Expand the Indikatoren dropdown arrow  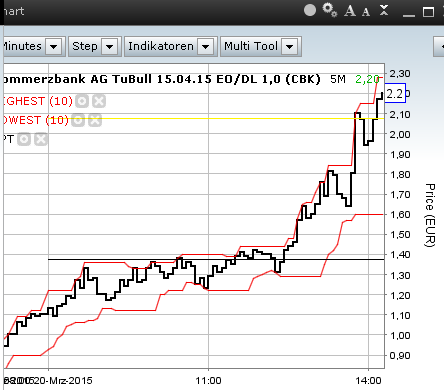tap(206, 46)
